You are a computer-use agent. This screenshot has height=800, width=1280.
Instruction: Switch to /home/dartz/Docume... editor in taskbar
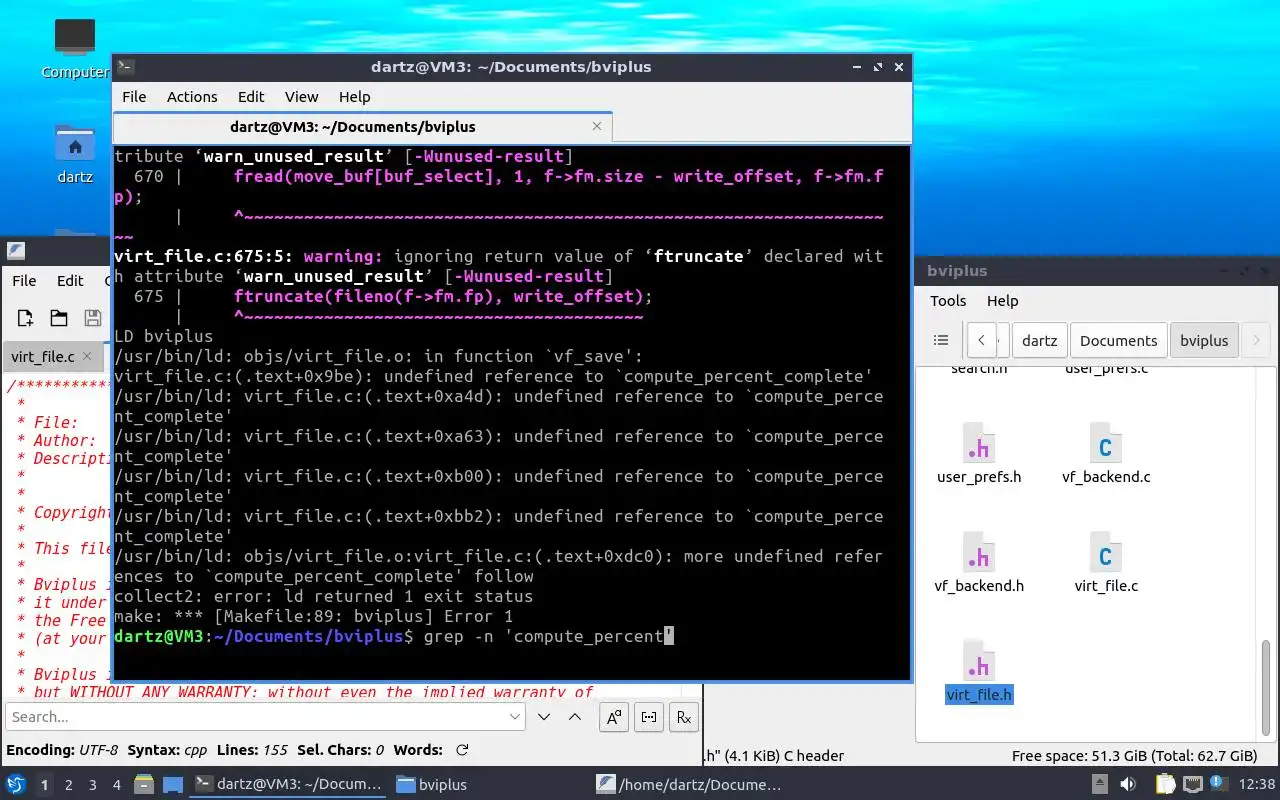[689, 784]
